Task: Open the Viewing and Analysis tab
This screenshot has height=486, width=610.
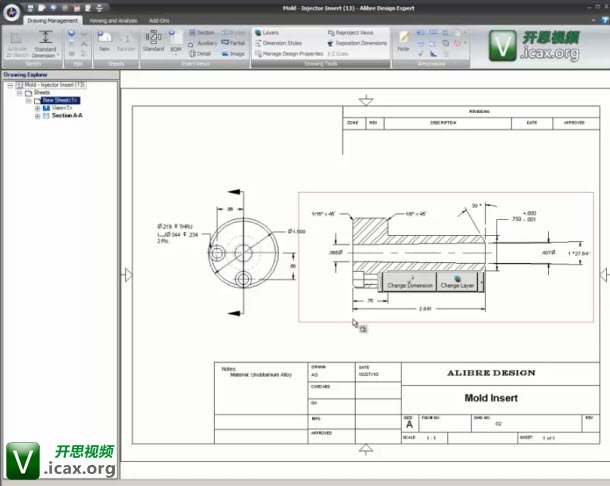Action: (x=113, y=21)
